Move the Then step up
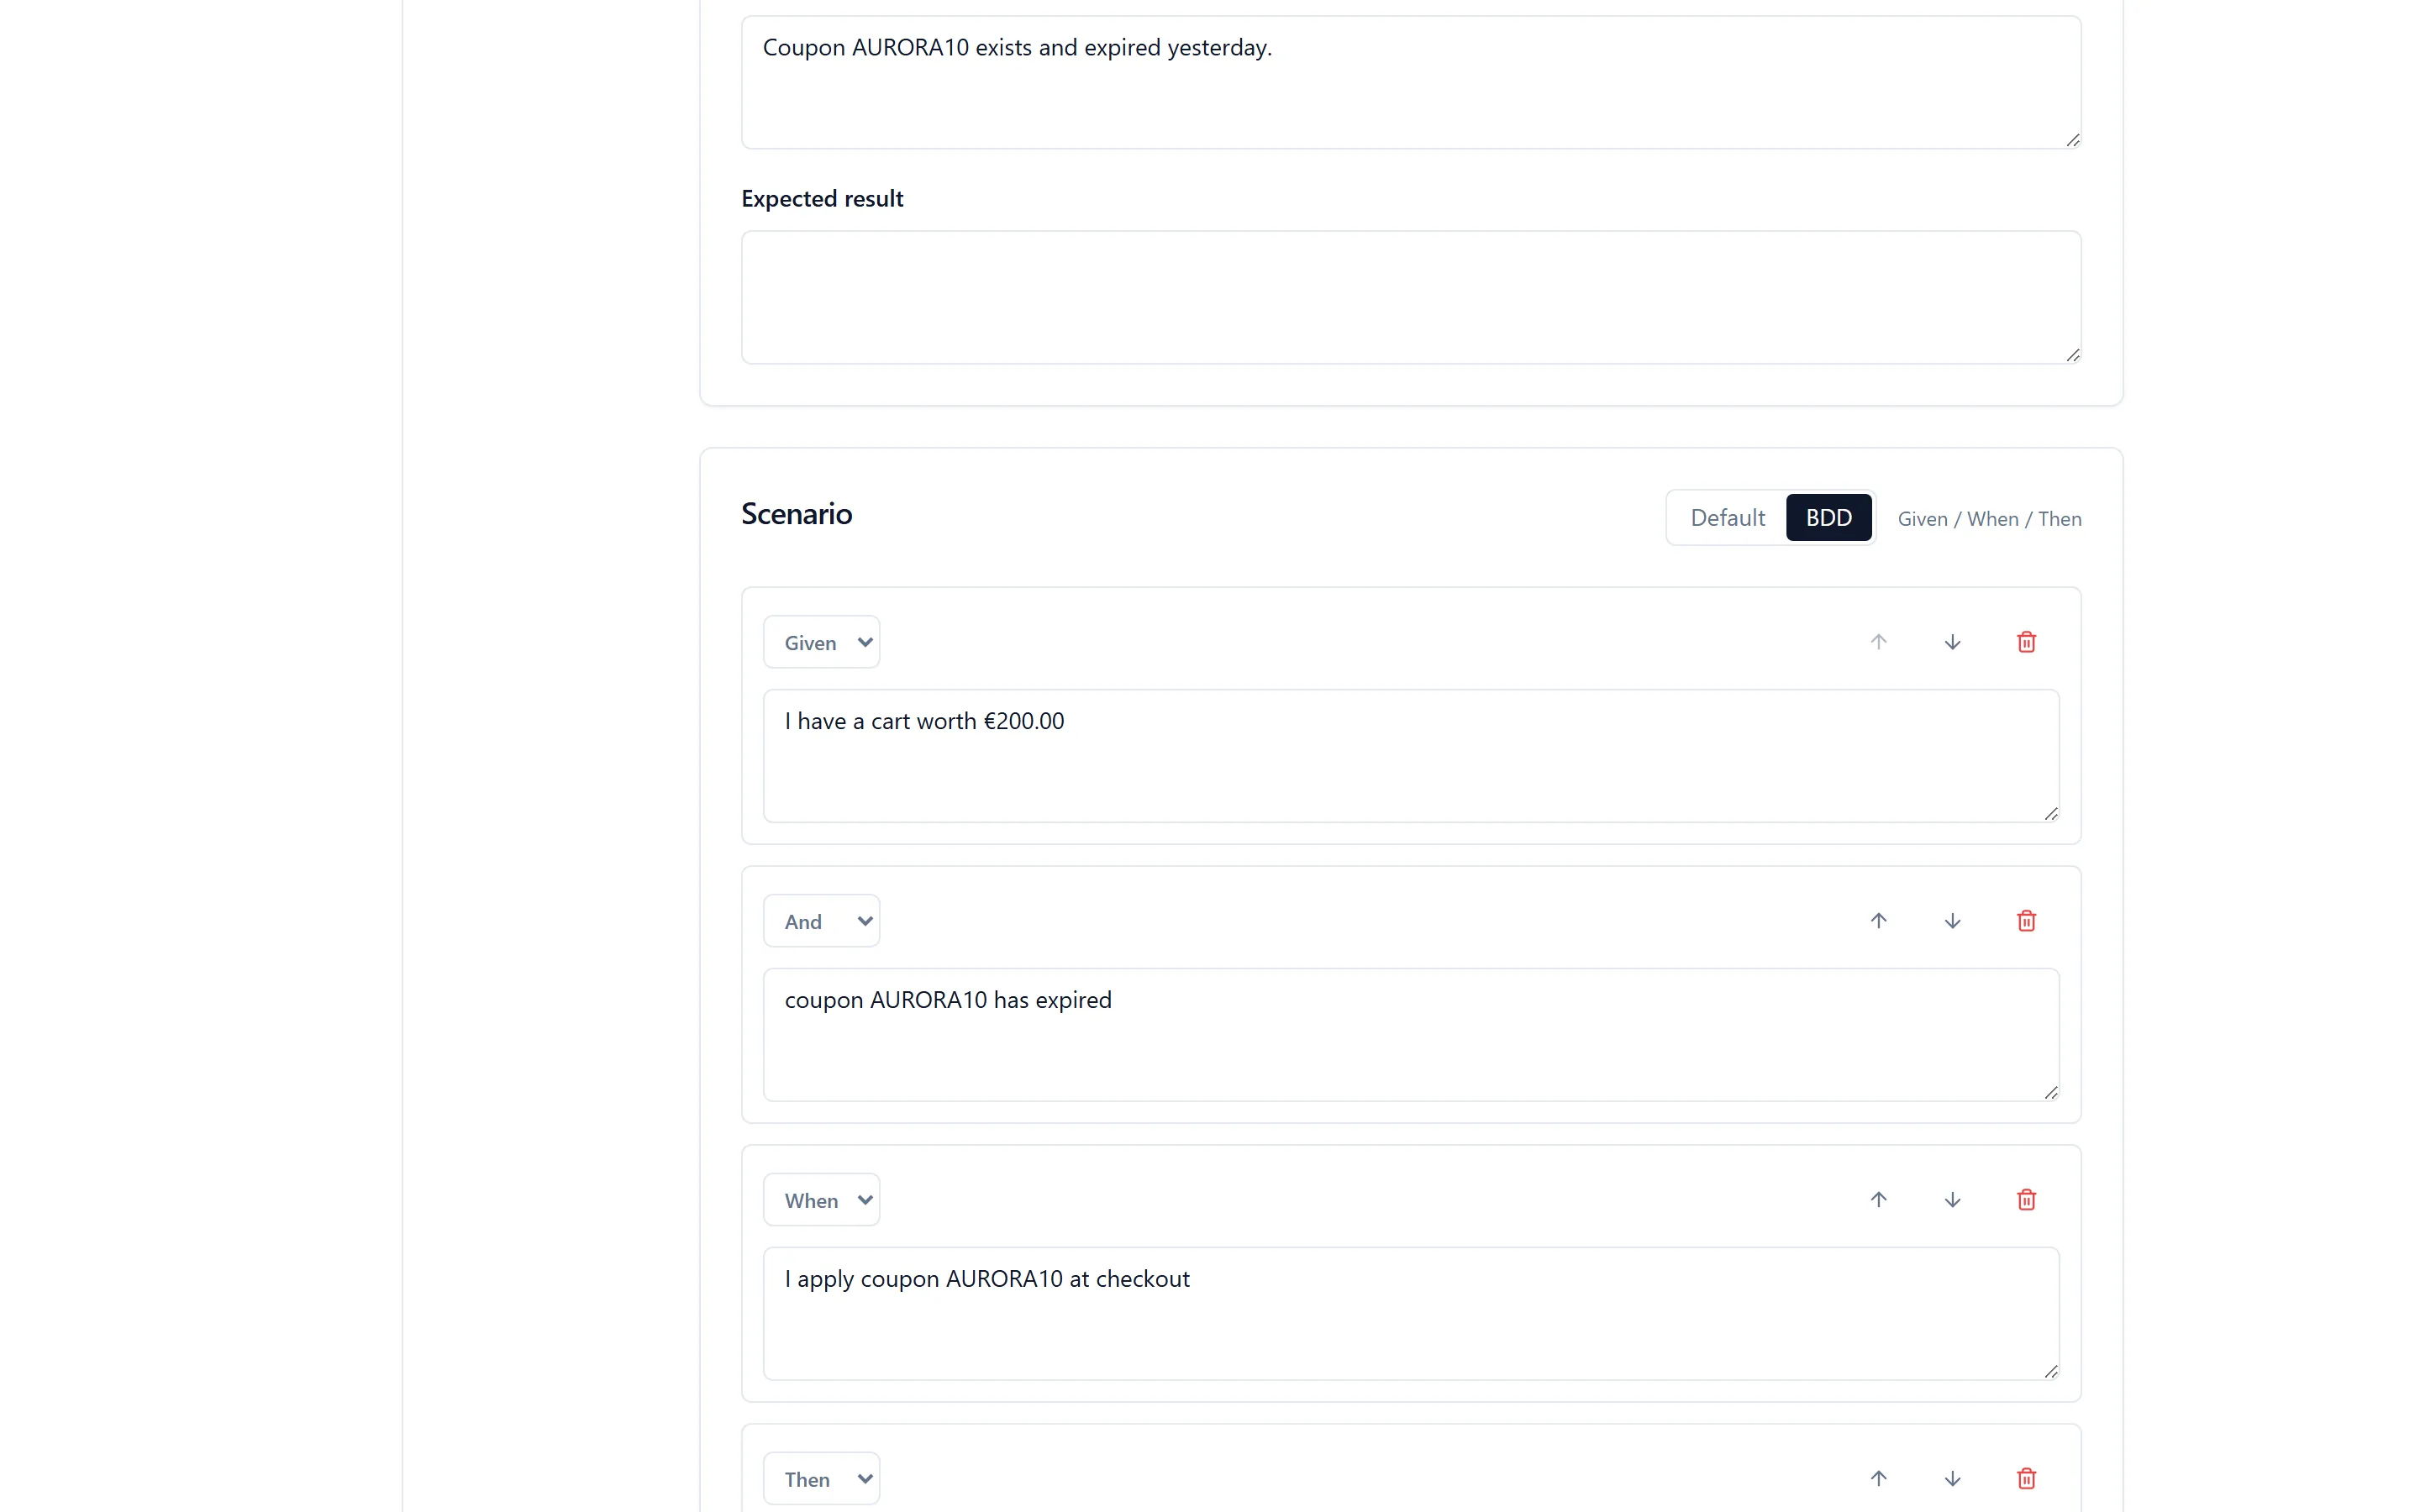 tap(1878, 1479)
